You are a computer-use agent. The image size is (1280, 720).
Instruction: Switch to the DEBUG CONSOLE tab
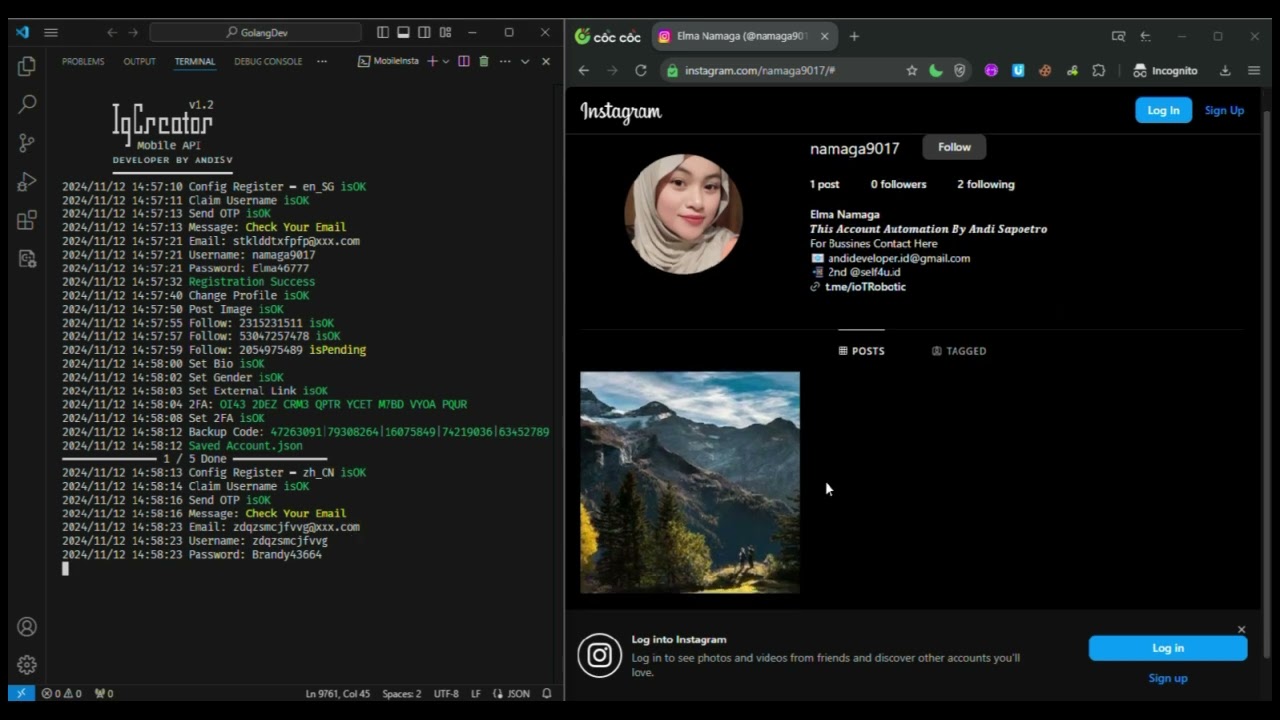click(x=268, y=61)
